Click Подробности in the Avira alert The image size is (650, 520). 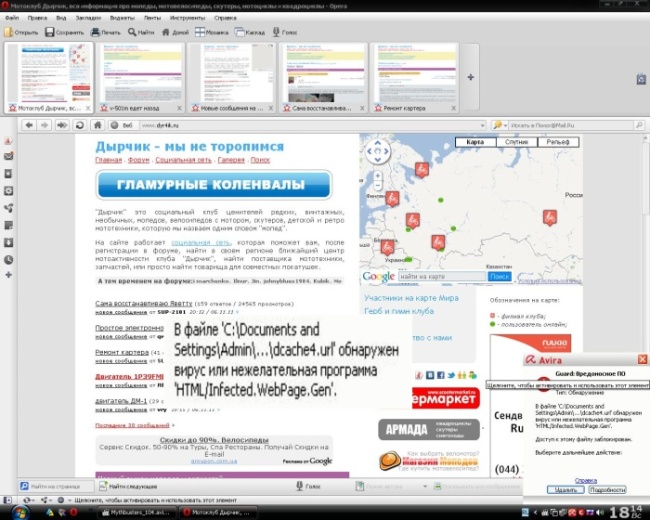point(607,490)
